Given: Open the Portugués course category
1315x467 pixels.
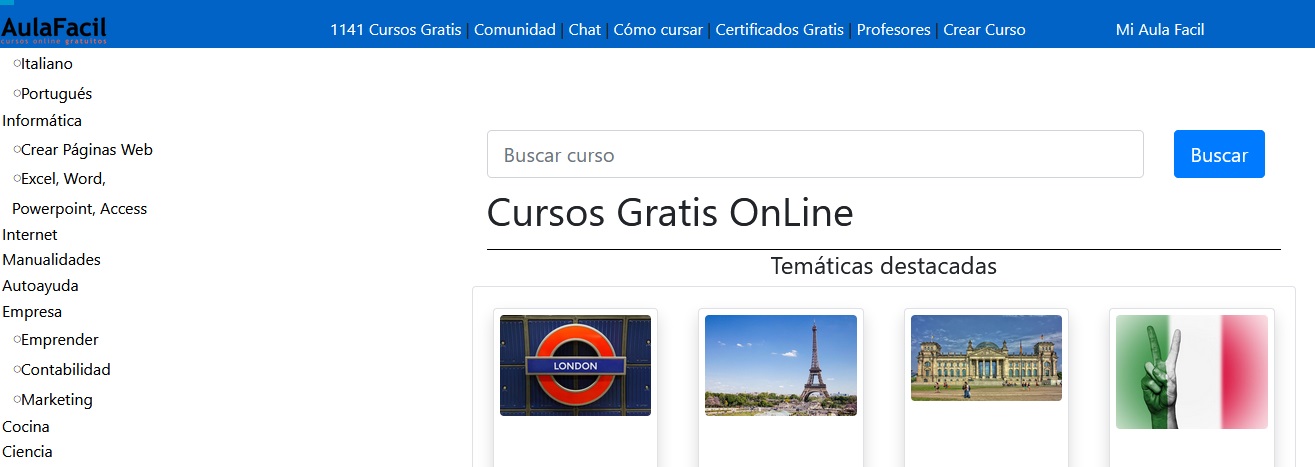Looking at the screenshot, I should [x=56, y=94].
